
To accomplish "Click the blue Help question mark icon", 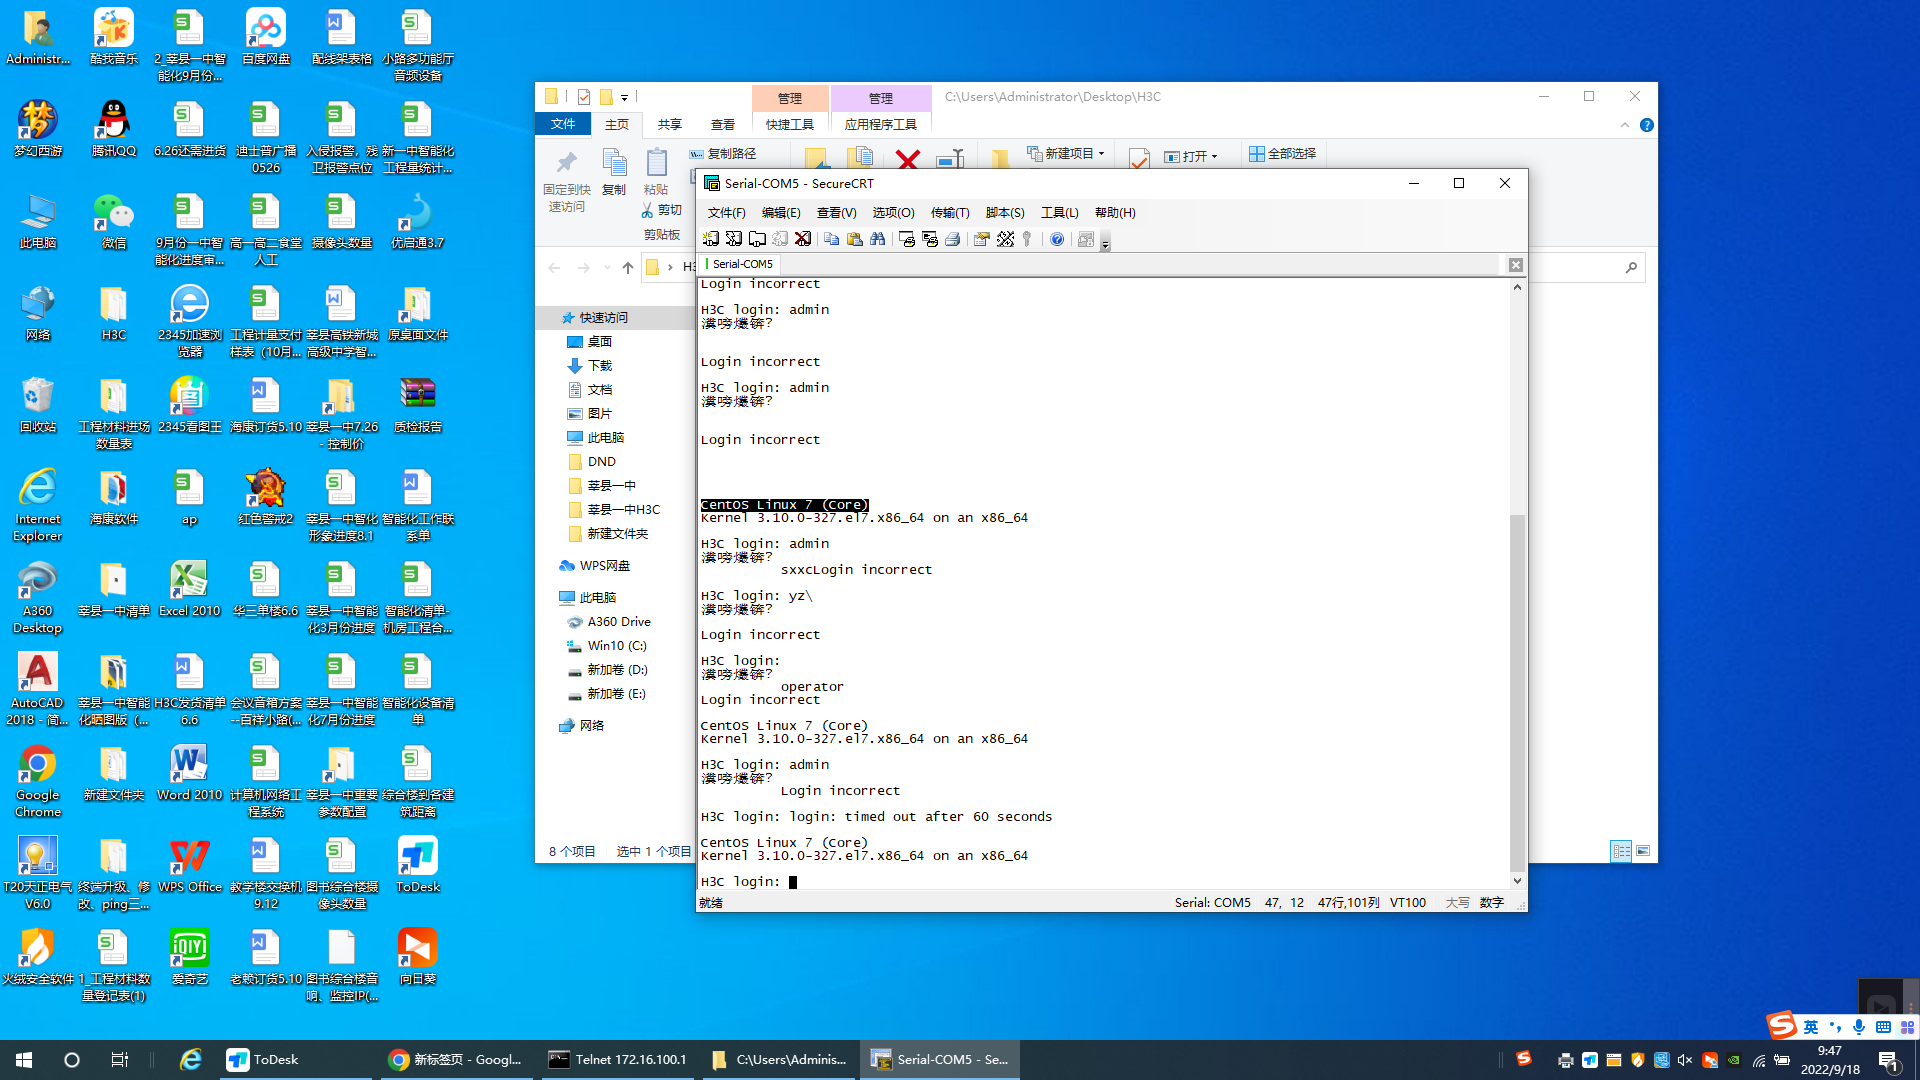I will [1056, 239].
